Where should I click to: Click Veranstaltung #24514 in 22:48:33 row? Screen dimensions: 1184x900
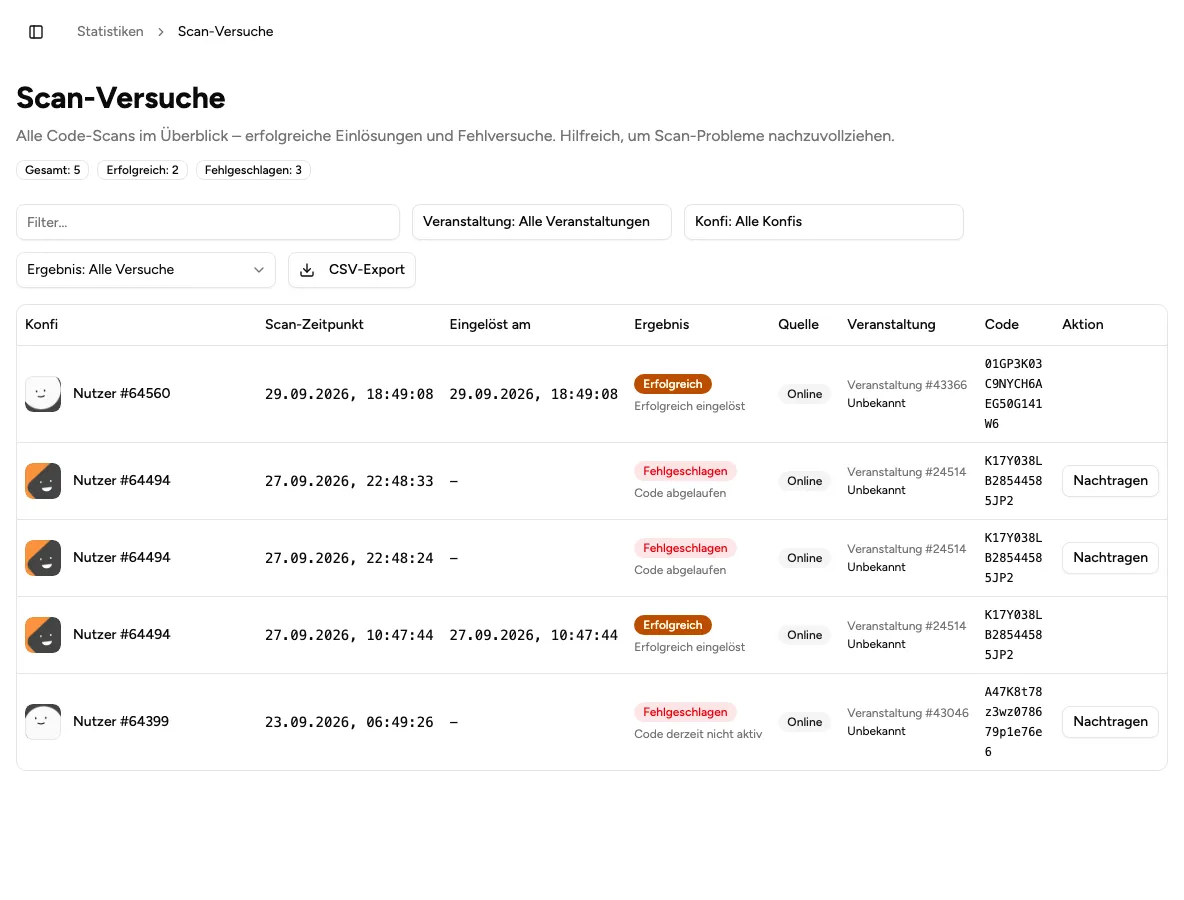906,472
